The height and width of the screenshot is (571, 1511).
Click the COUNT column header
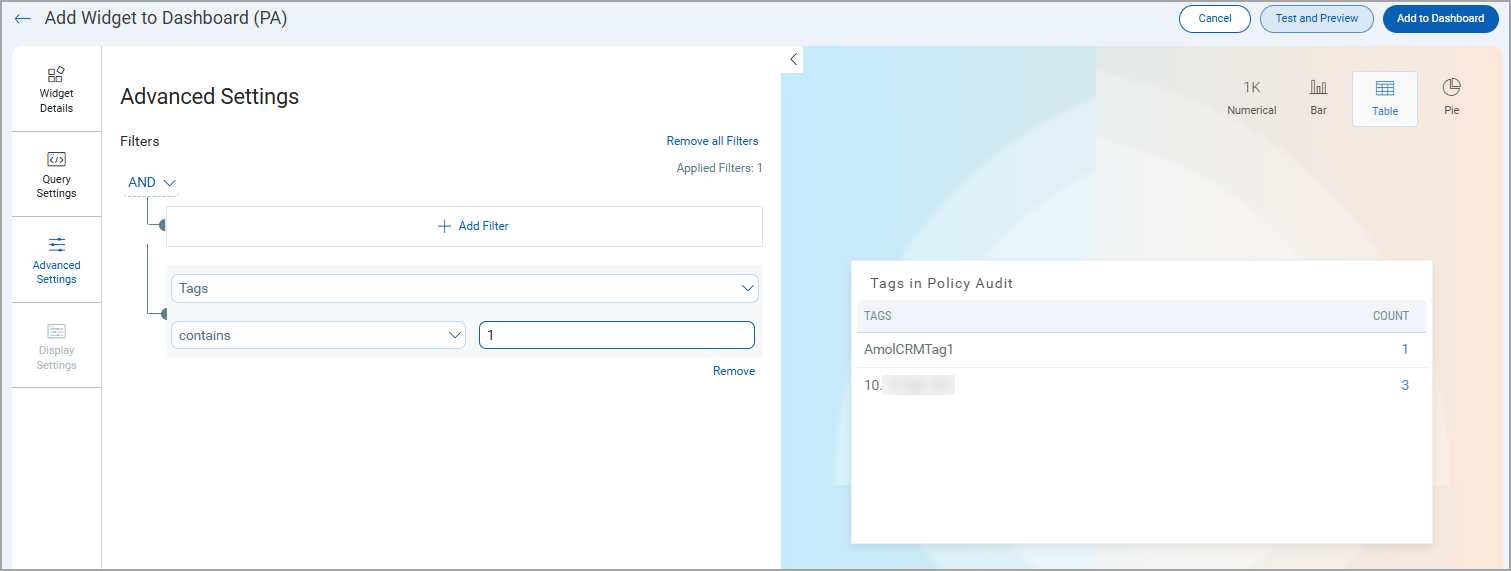(x=1391, y=316)
